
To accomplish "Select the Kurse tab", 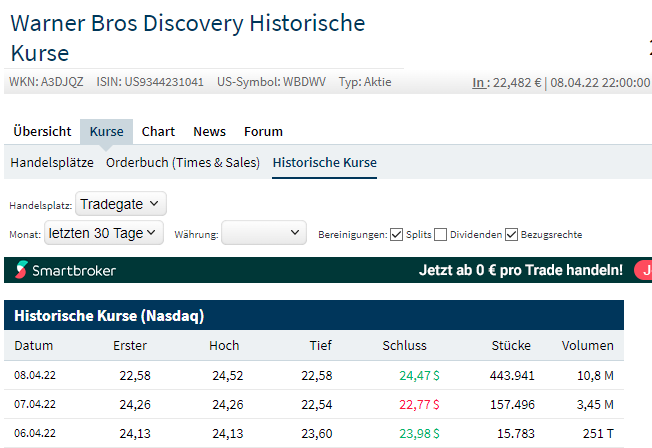I will click(x=106, y=131).
